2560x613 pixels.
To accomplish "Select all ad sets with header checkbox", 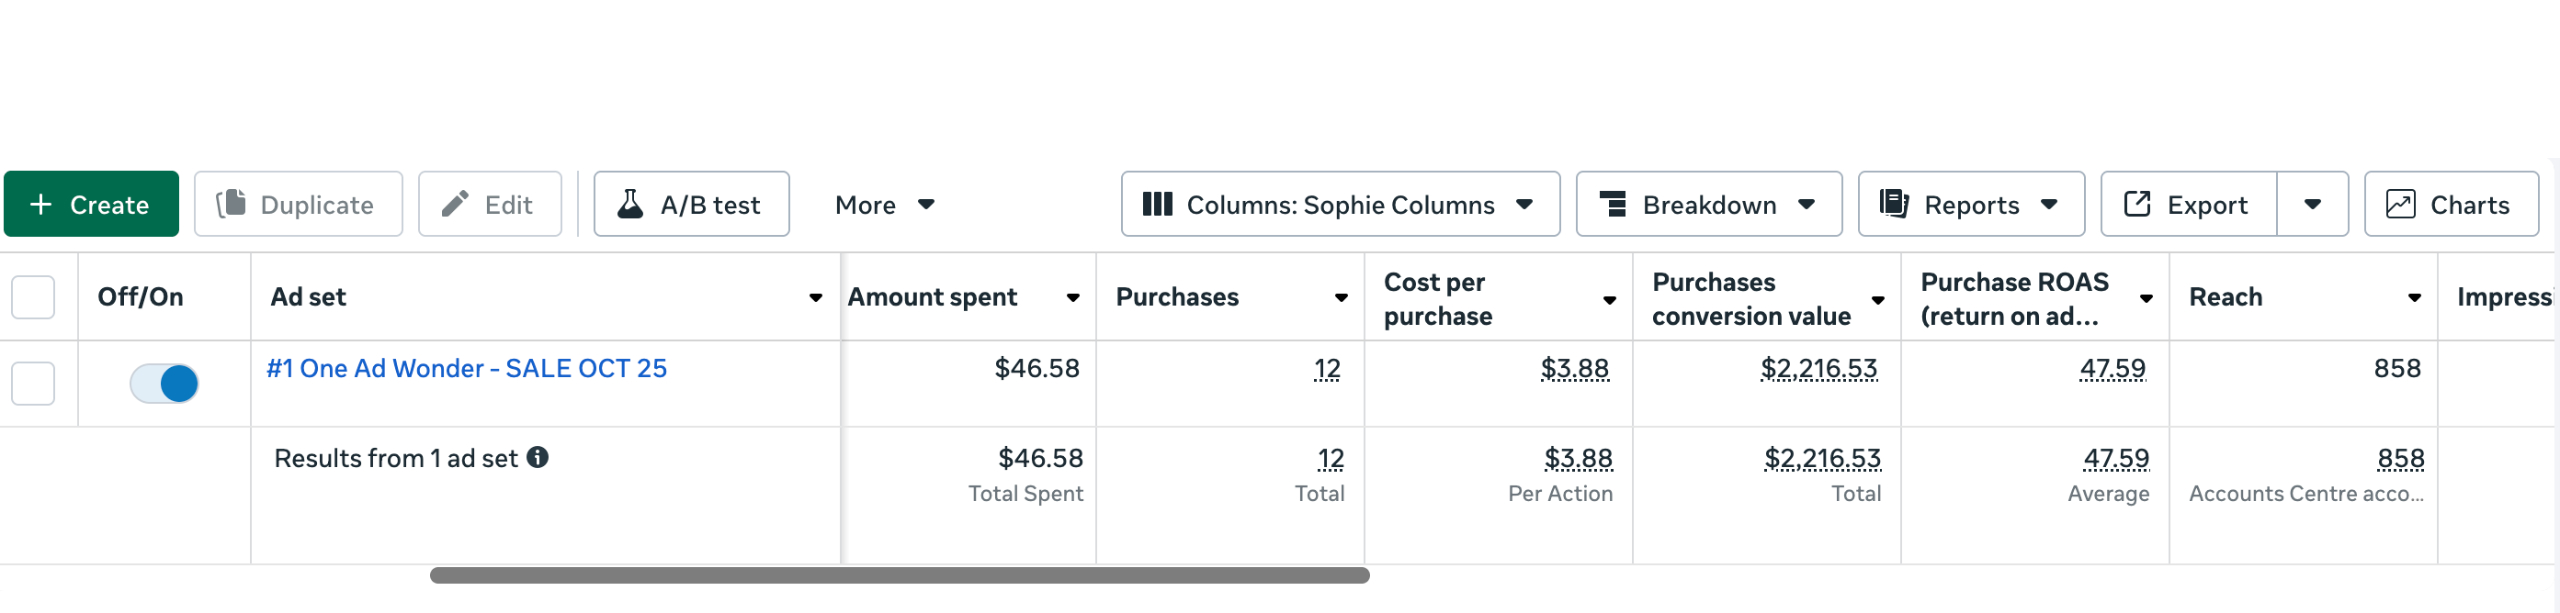I will [33, 297].
